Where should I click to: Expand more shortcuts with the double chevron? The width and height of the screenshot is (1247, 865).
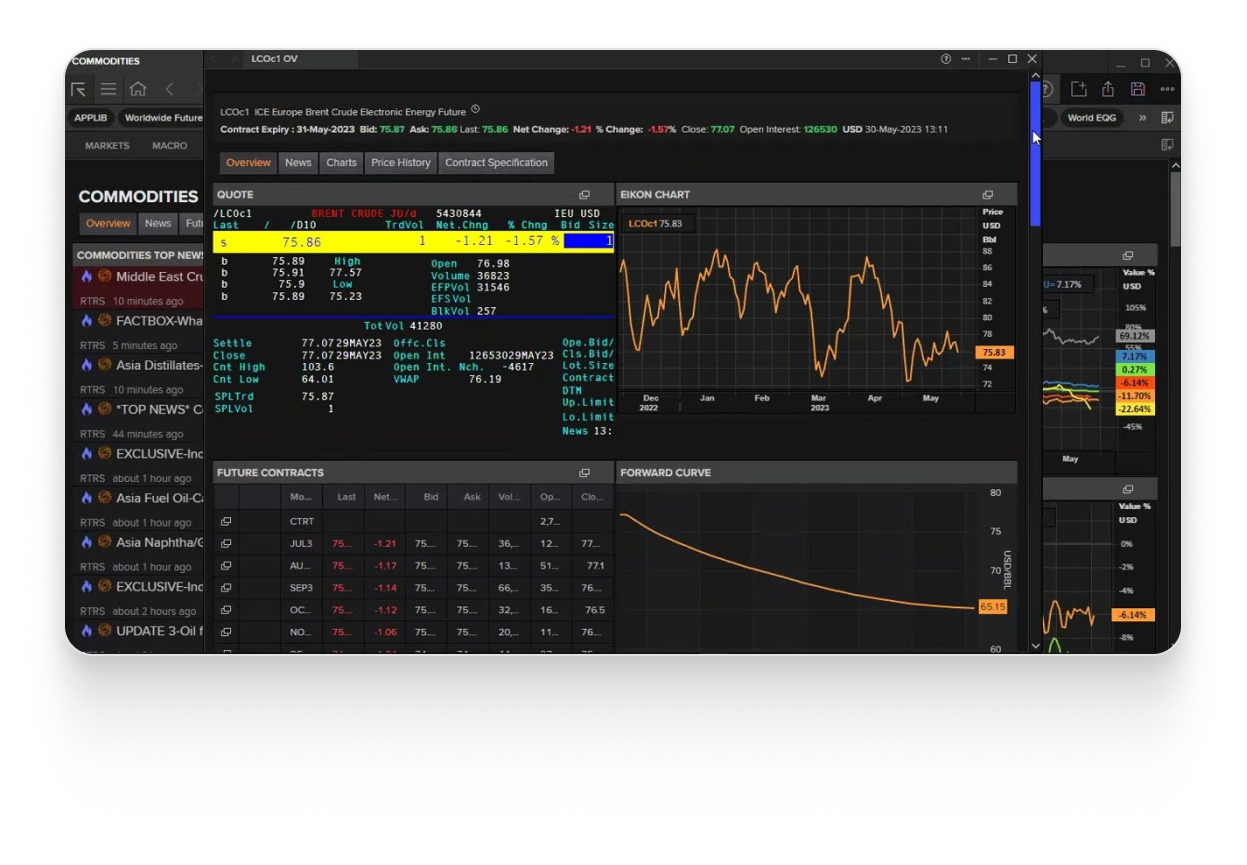[1142, 118]
